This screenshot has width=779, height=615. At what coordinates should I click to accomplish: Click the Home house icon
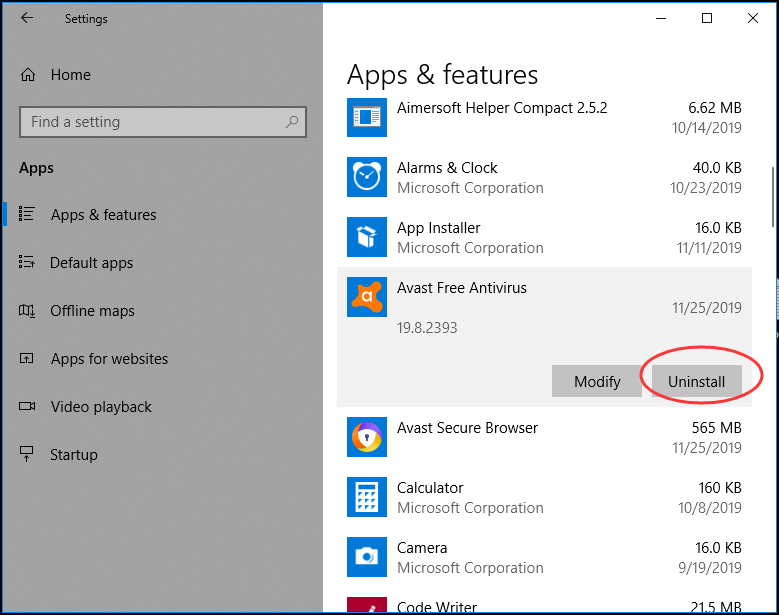coord(28,75)
